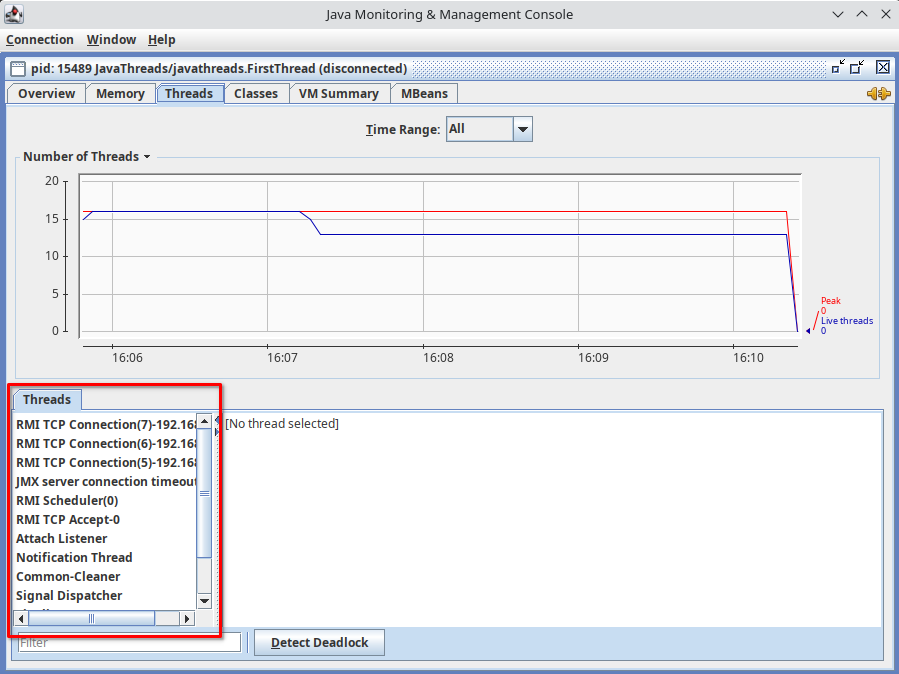Click thread list scroll right arrow
The image size is (899, 674).
point(186,618)
